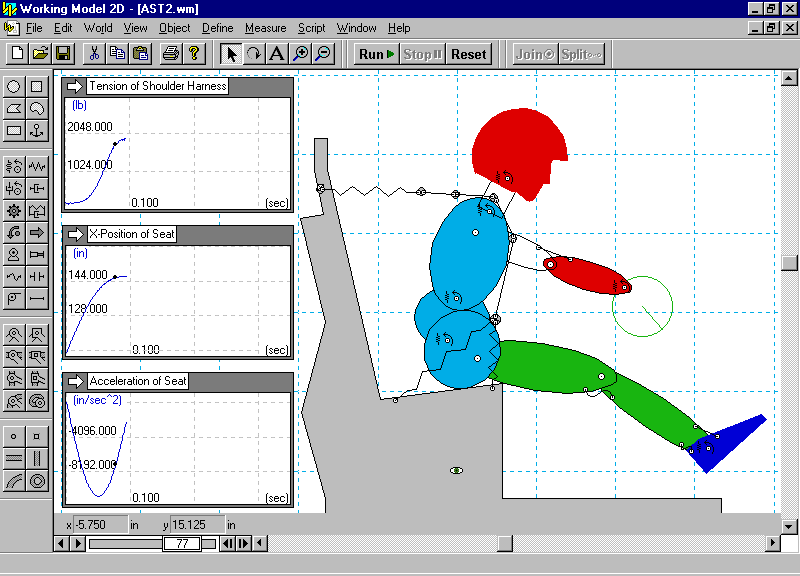This screenshot has width=800, height=576.
Task: Select the Curved polygon tool
Action: point(37,109)
